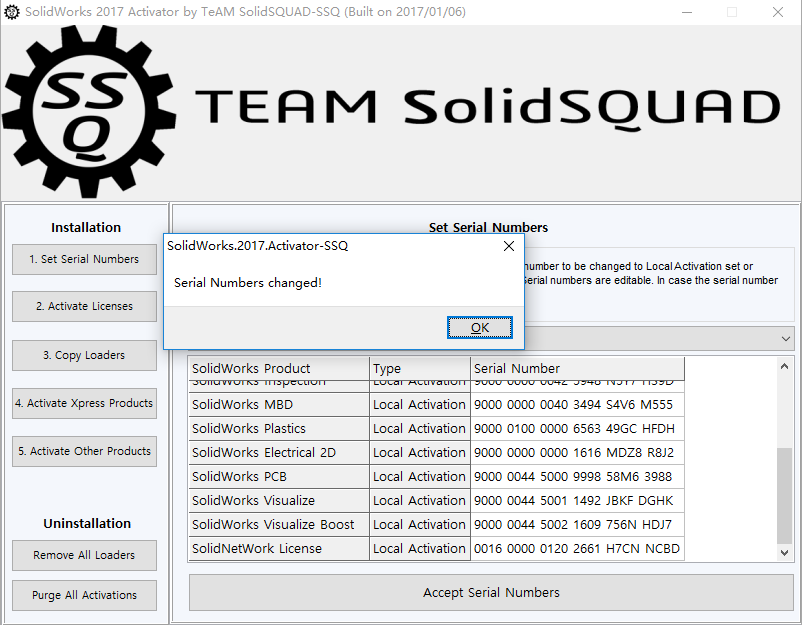This screenshot has height=625, width=802.
Task: Close the SolidWorks.2017.Activator-SSQ message dialog
Action: (508, 246)
